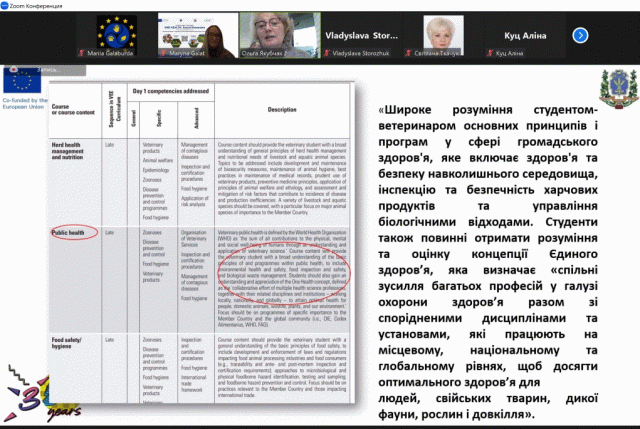The height and width of the screenshot is (429, 640).
Task: Select Maryna Galat's video thumbnail
Action: [x=198, y=35]
